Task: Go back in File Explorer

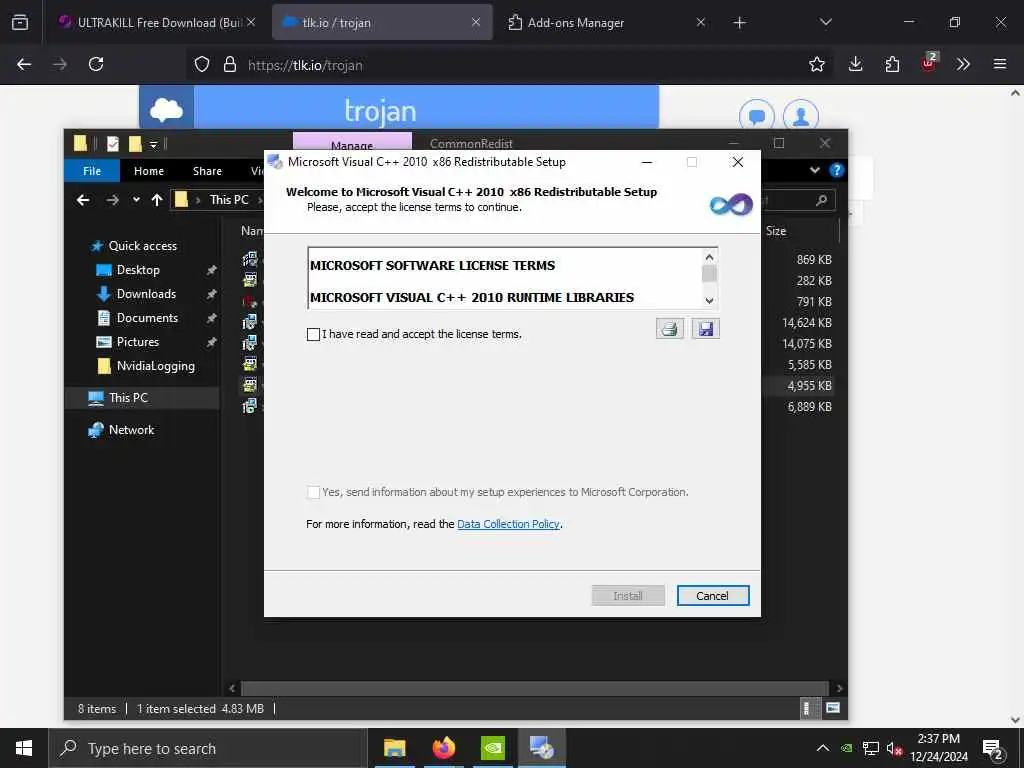Action: pyautogui.click(x=83, y=200)
